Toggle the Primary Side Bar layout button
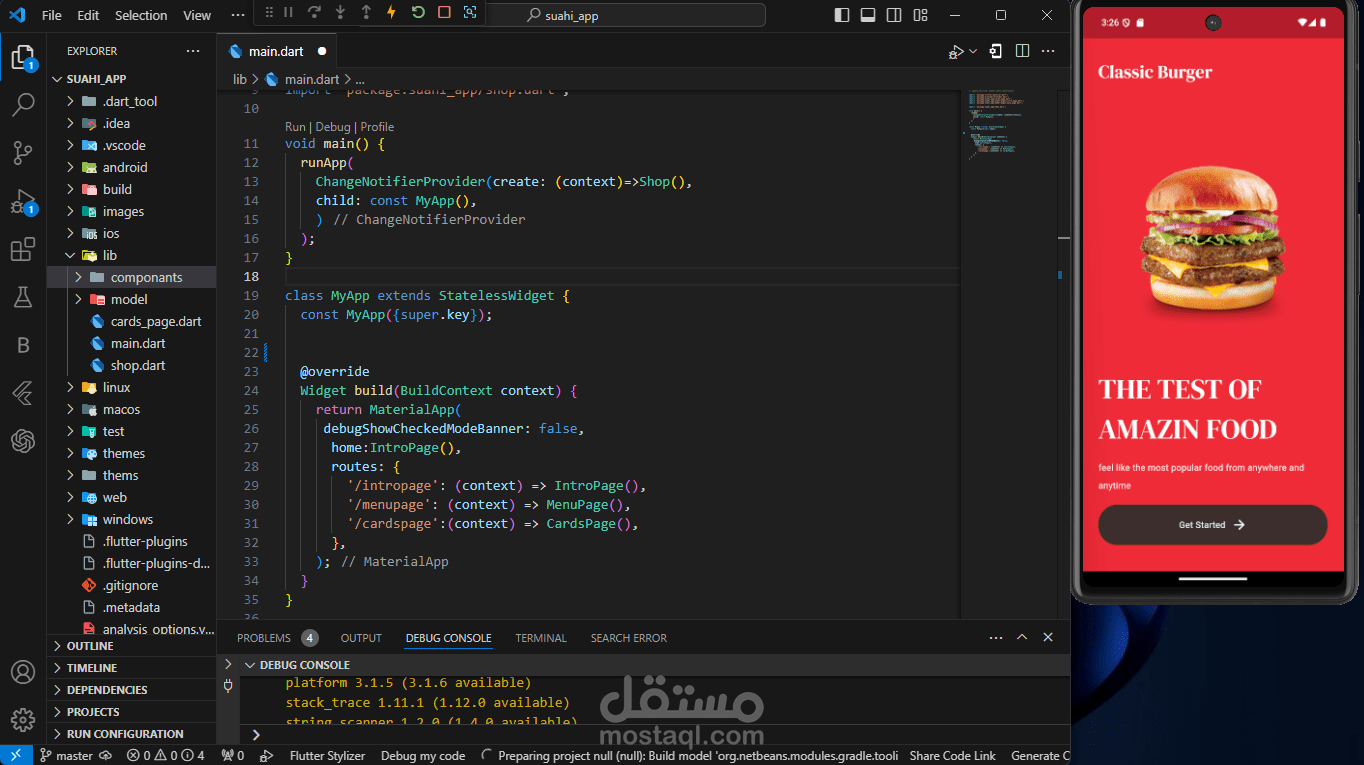Viewport: 1364px width, 765px height. tap(843, 15)
